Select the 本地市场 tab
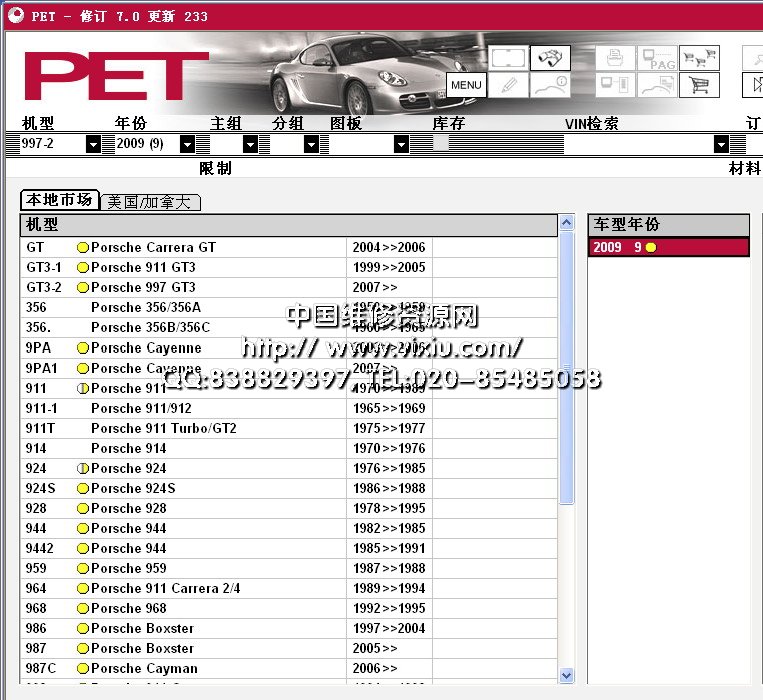Image resolution: width=763 pixels, height=700 pixels. pyautogui.click(x=59, y=201)
